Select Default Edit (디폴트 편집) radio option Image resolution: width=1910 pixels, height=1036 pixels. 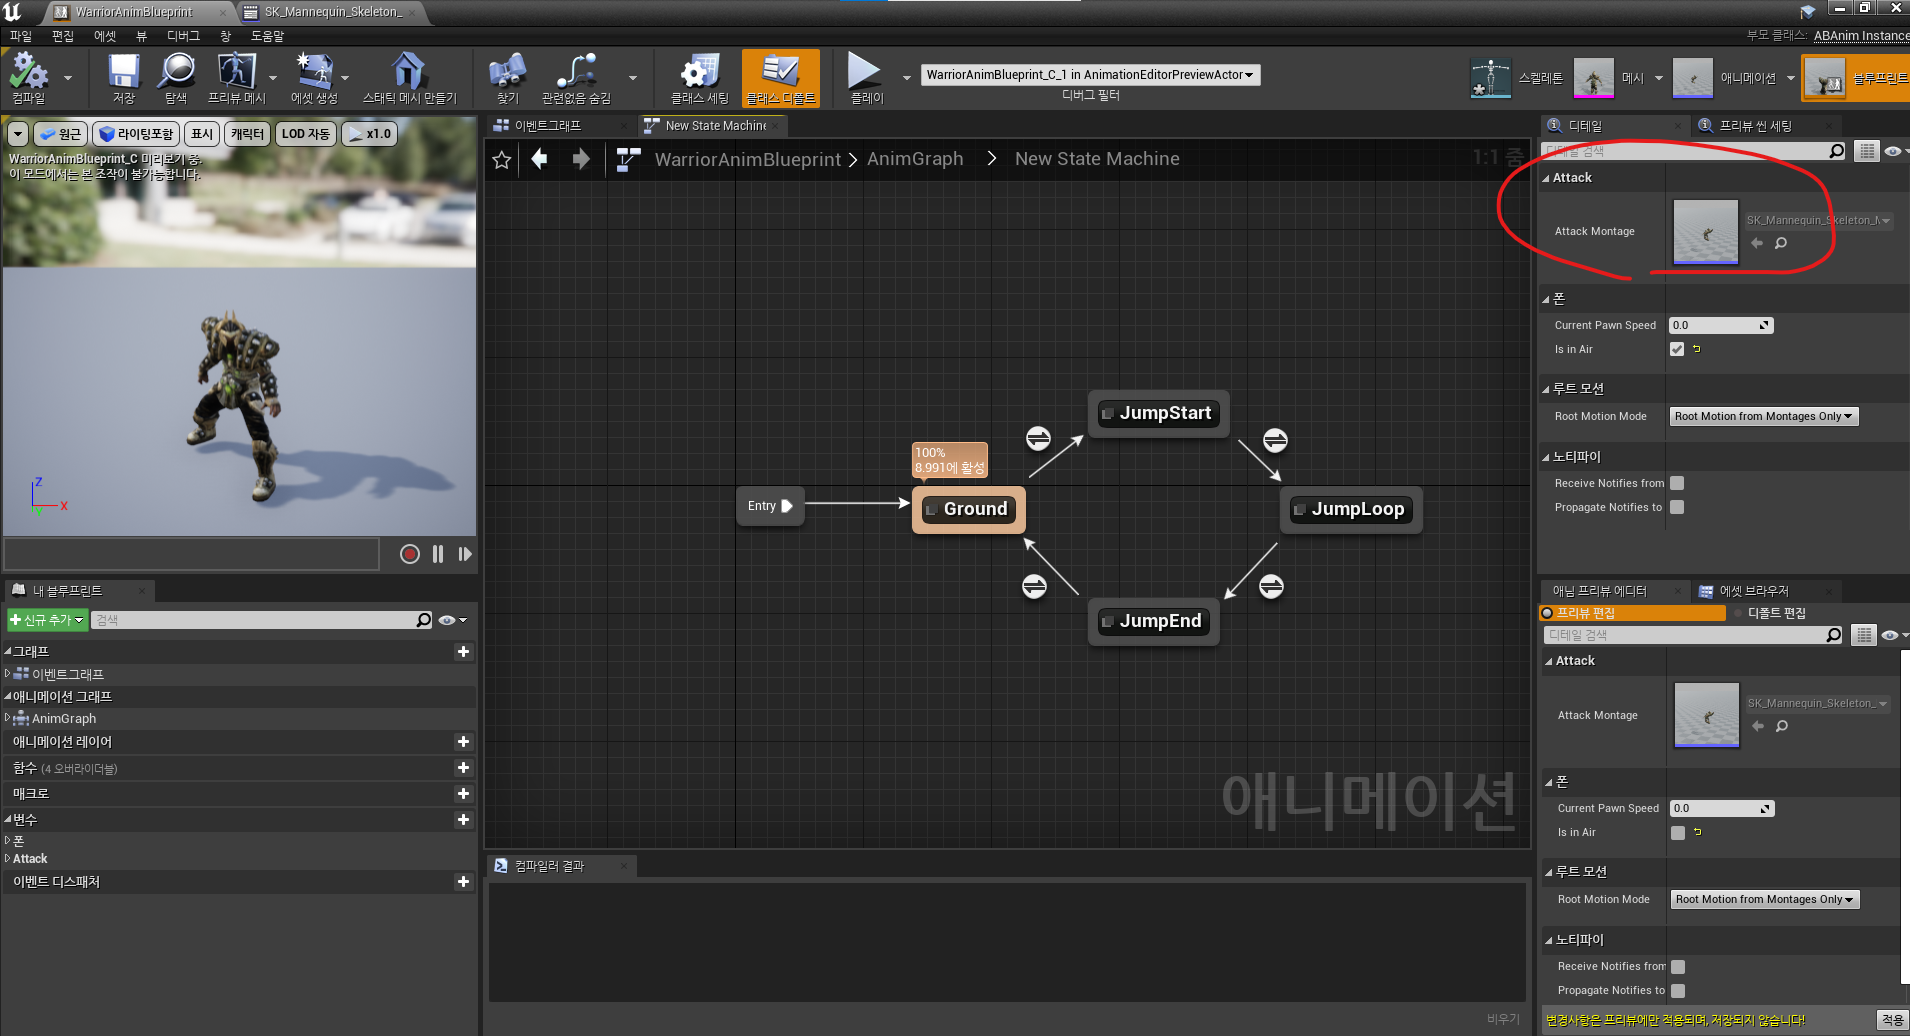pos(1769,613)
